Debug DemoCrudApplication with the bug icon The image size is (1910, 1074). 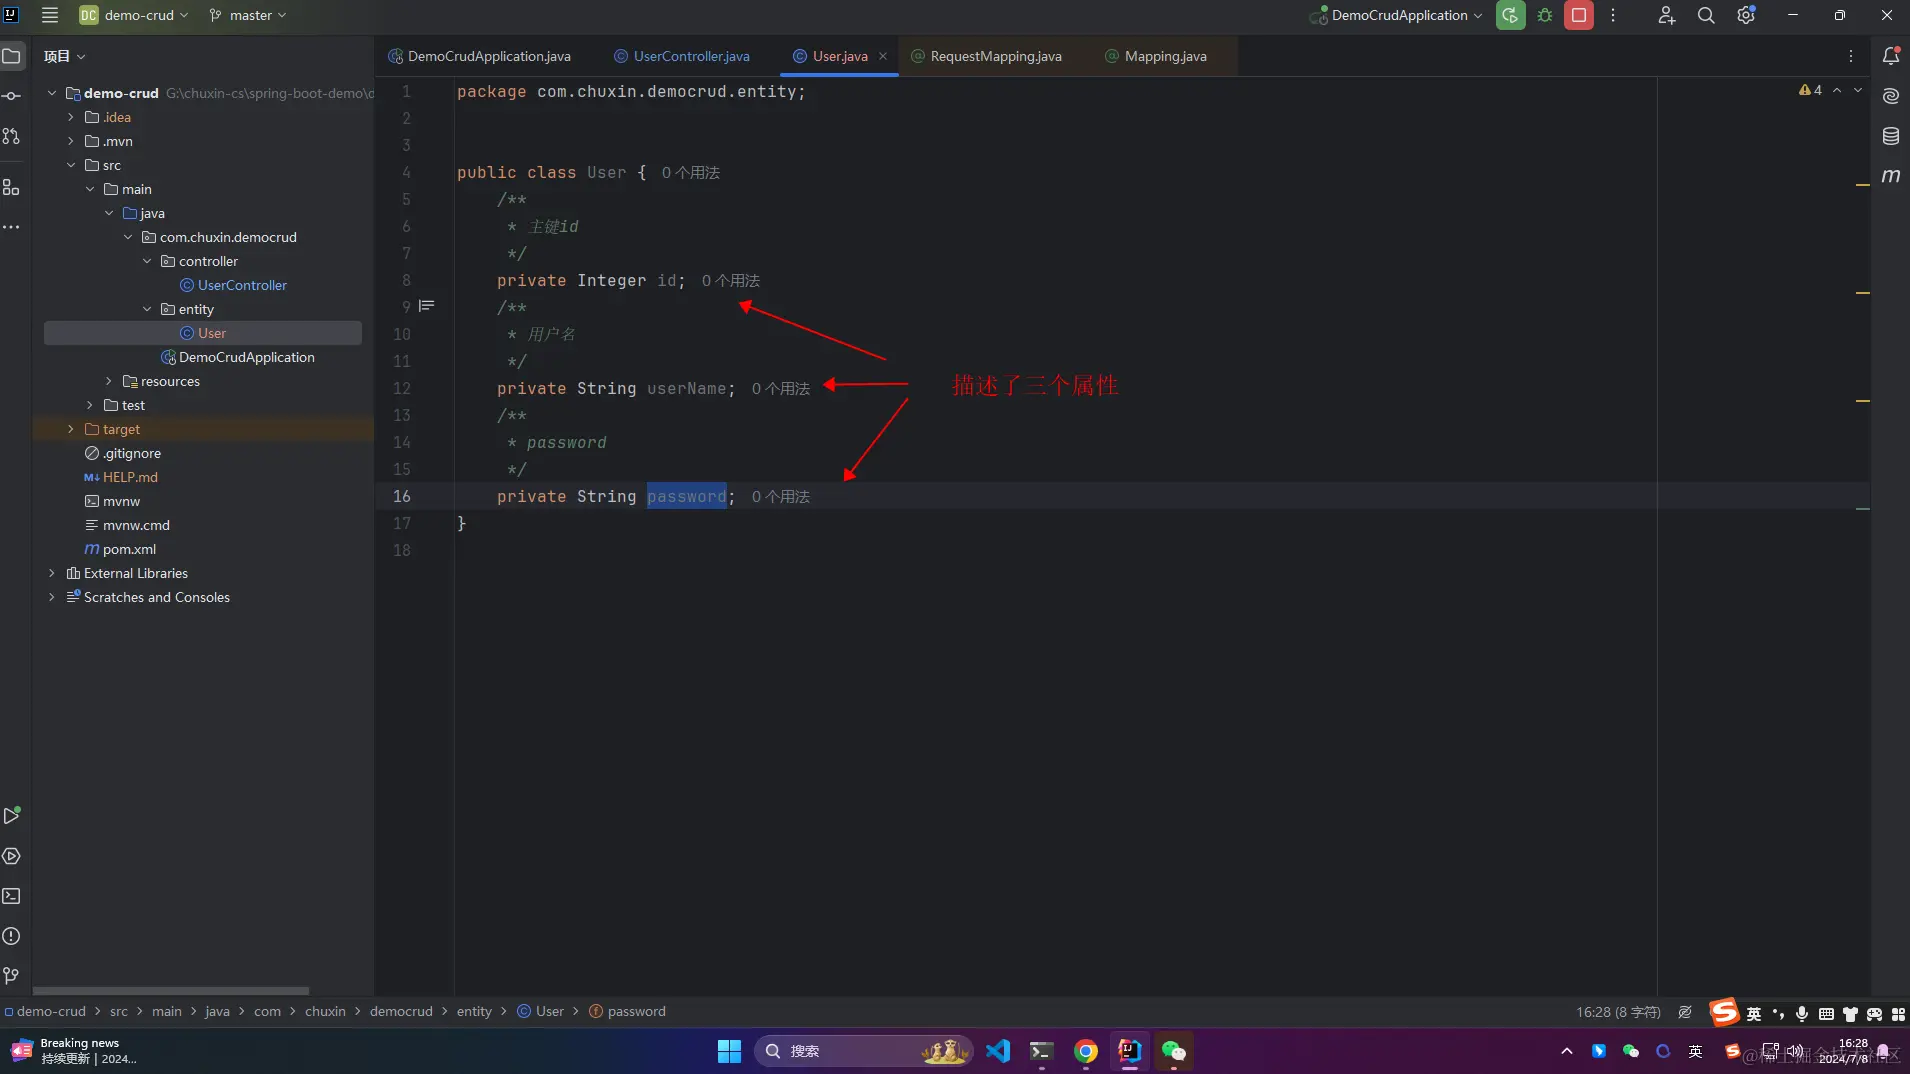[x=1545, y=15]
